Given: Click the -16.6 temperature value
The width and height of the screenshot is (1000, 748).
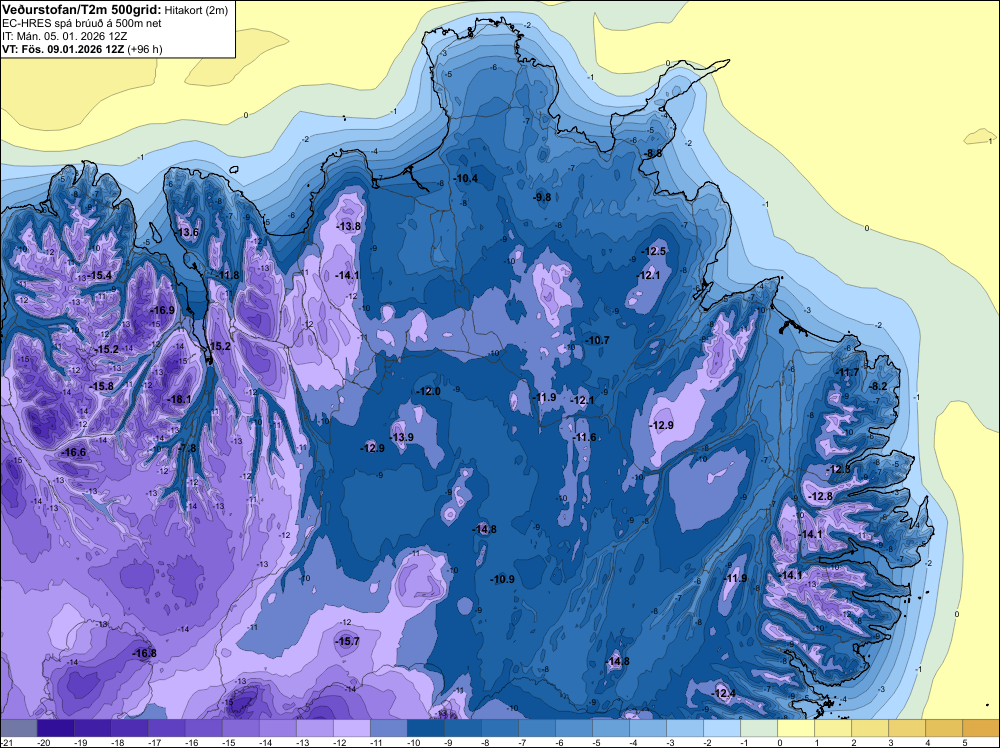Looking at the screenshot, I should (73, 452).
